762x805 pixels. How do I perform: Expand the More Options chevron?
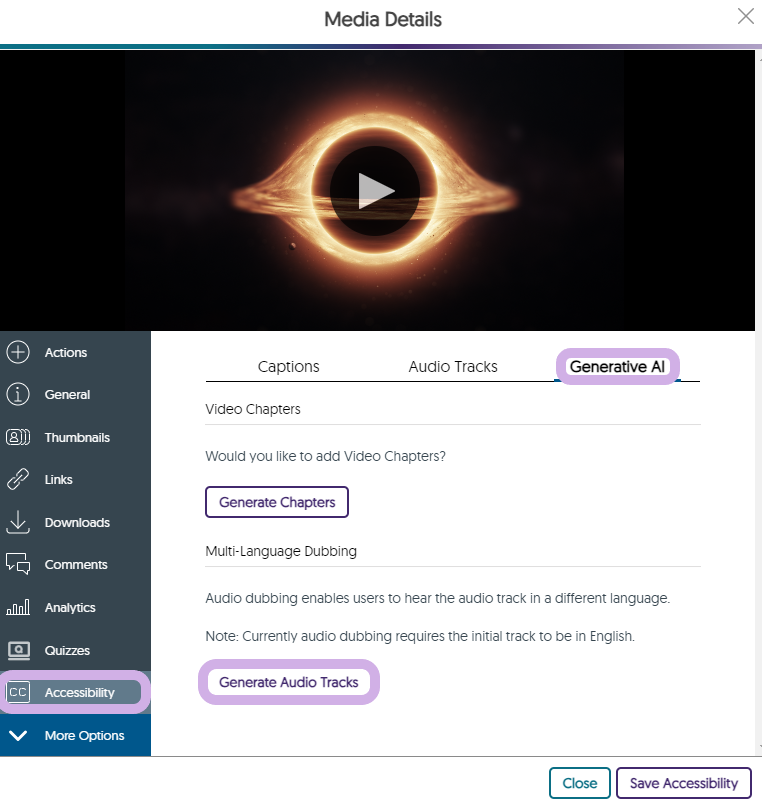pos(18,736)
